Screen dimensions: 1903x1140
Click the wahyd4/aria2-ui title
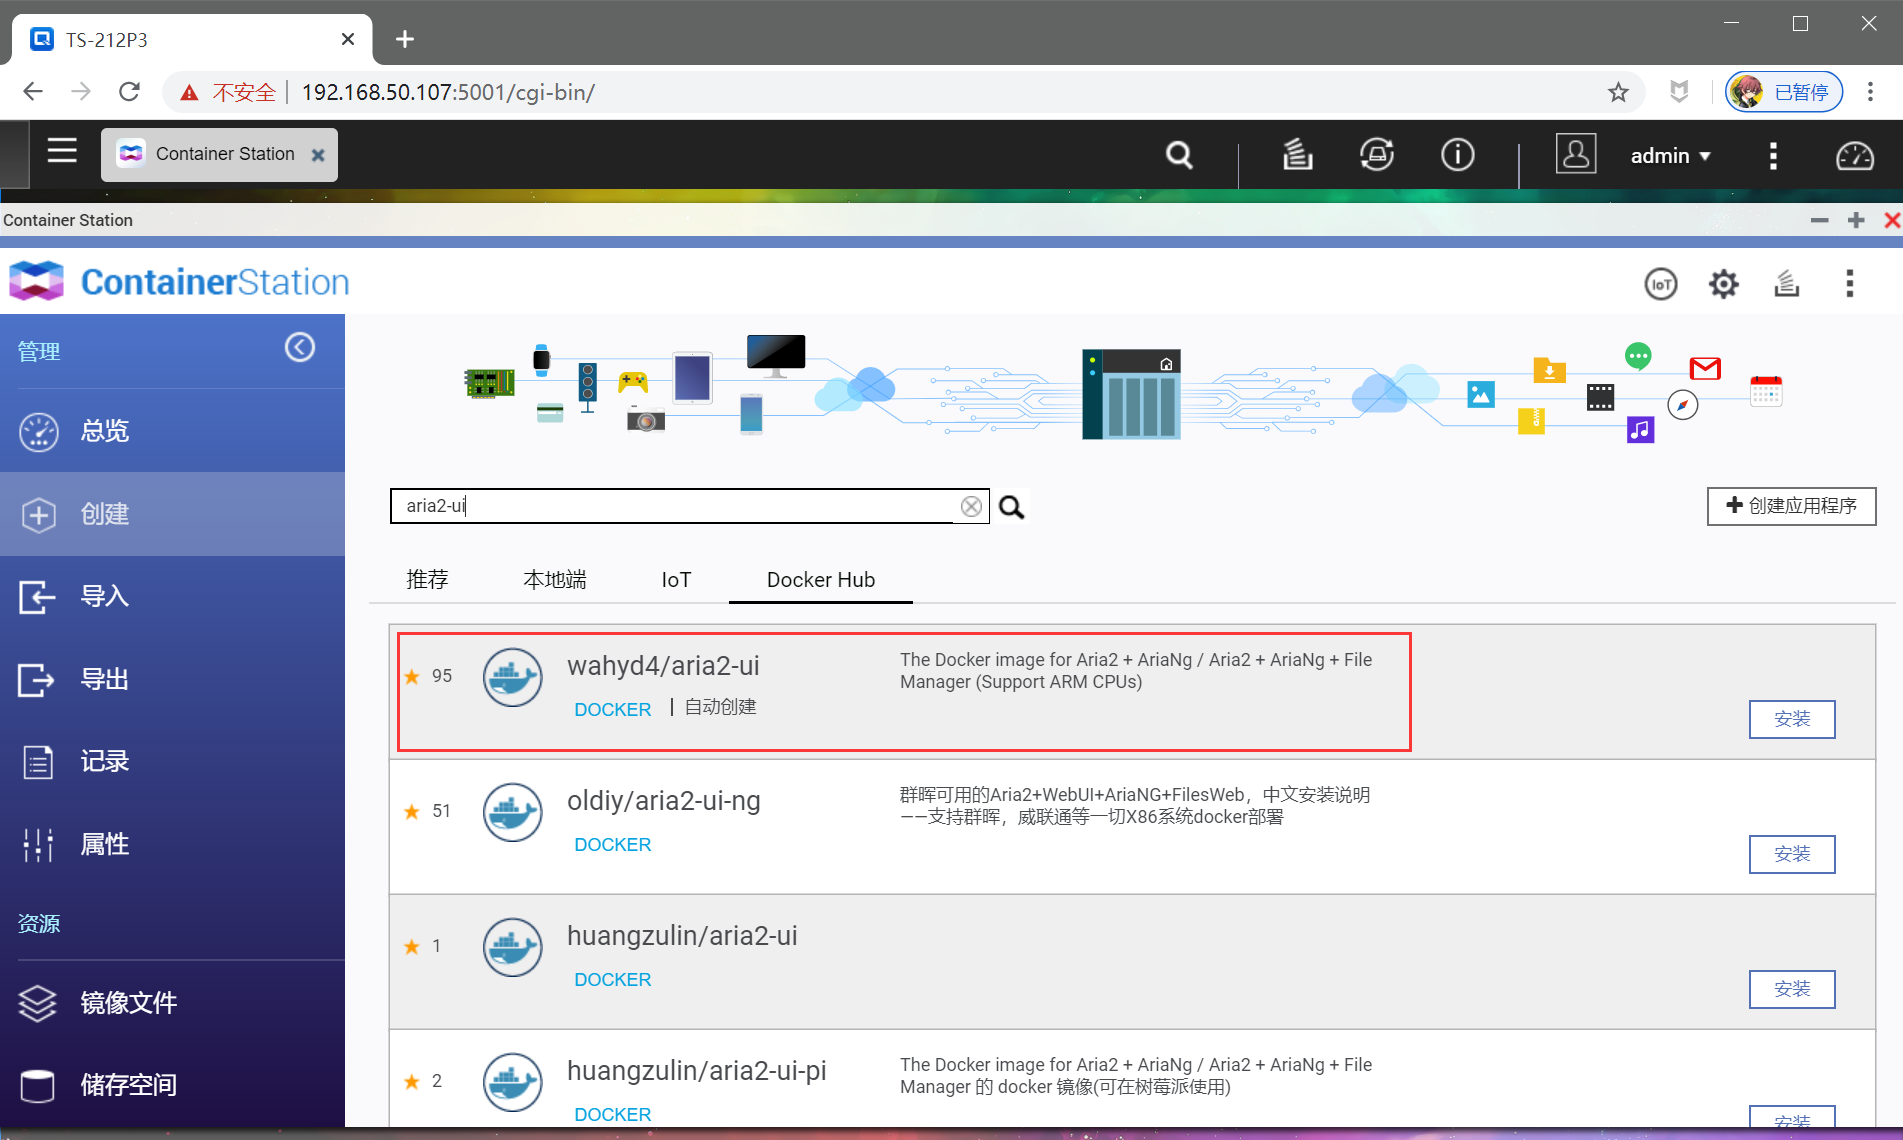click(663, 666)
